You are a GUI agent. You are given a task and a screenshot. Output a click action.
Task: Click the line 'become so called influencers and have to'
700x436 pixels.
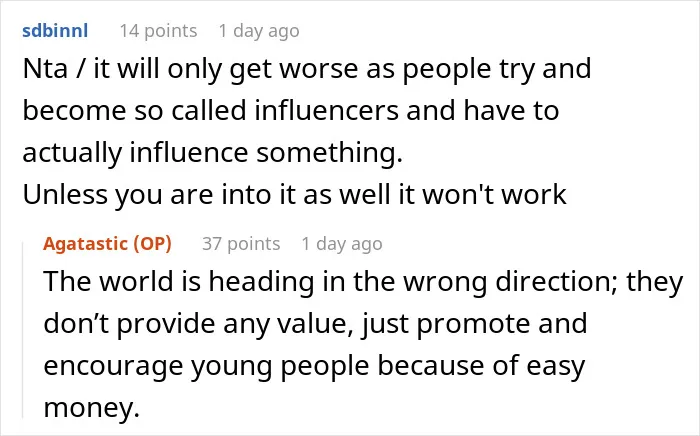[291, 111]
